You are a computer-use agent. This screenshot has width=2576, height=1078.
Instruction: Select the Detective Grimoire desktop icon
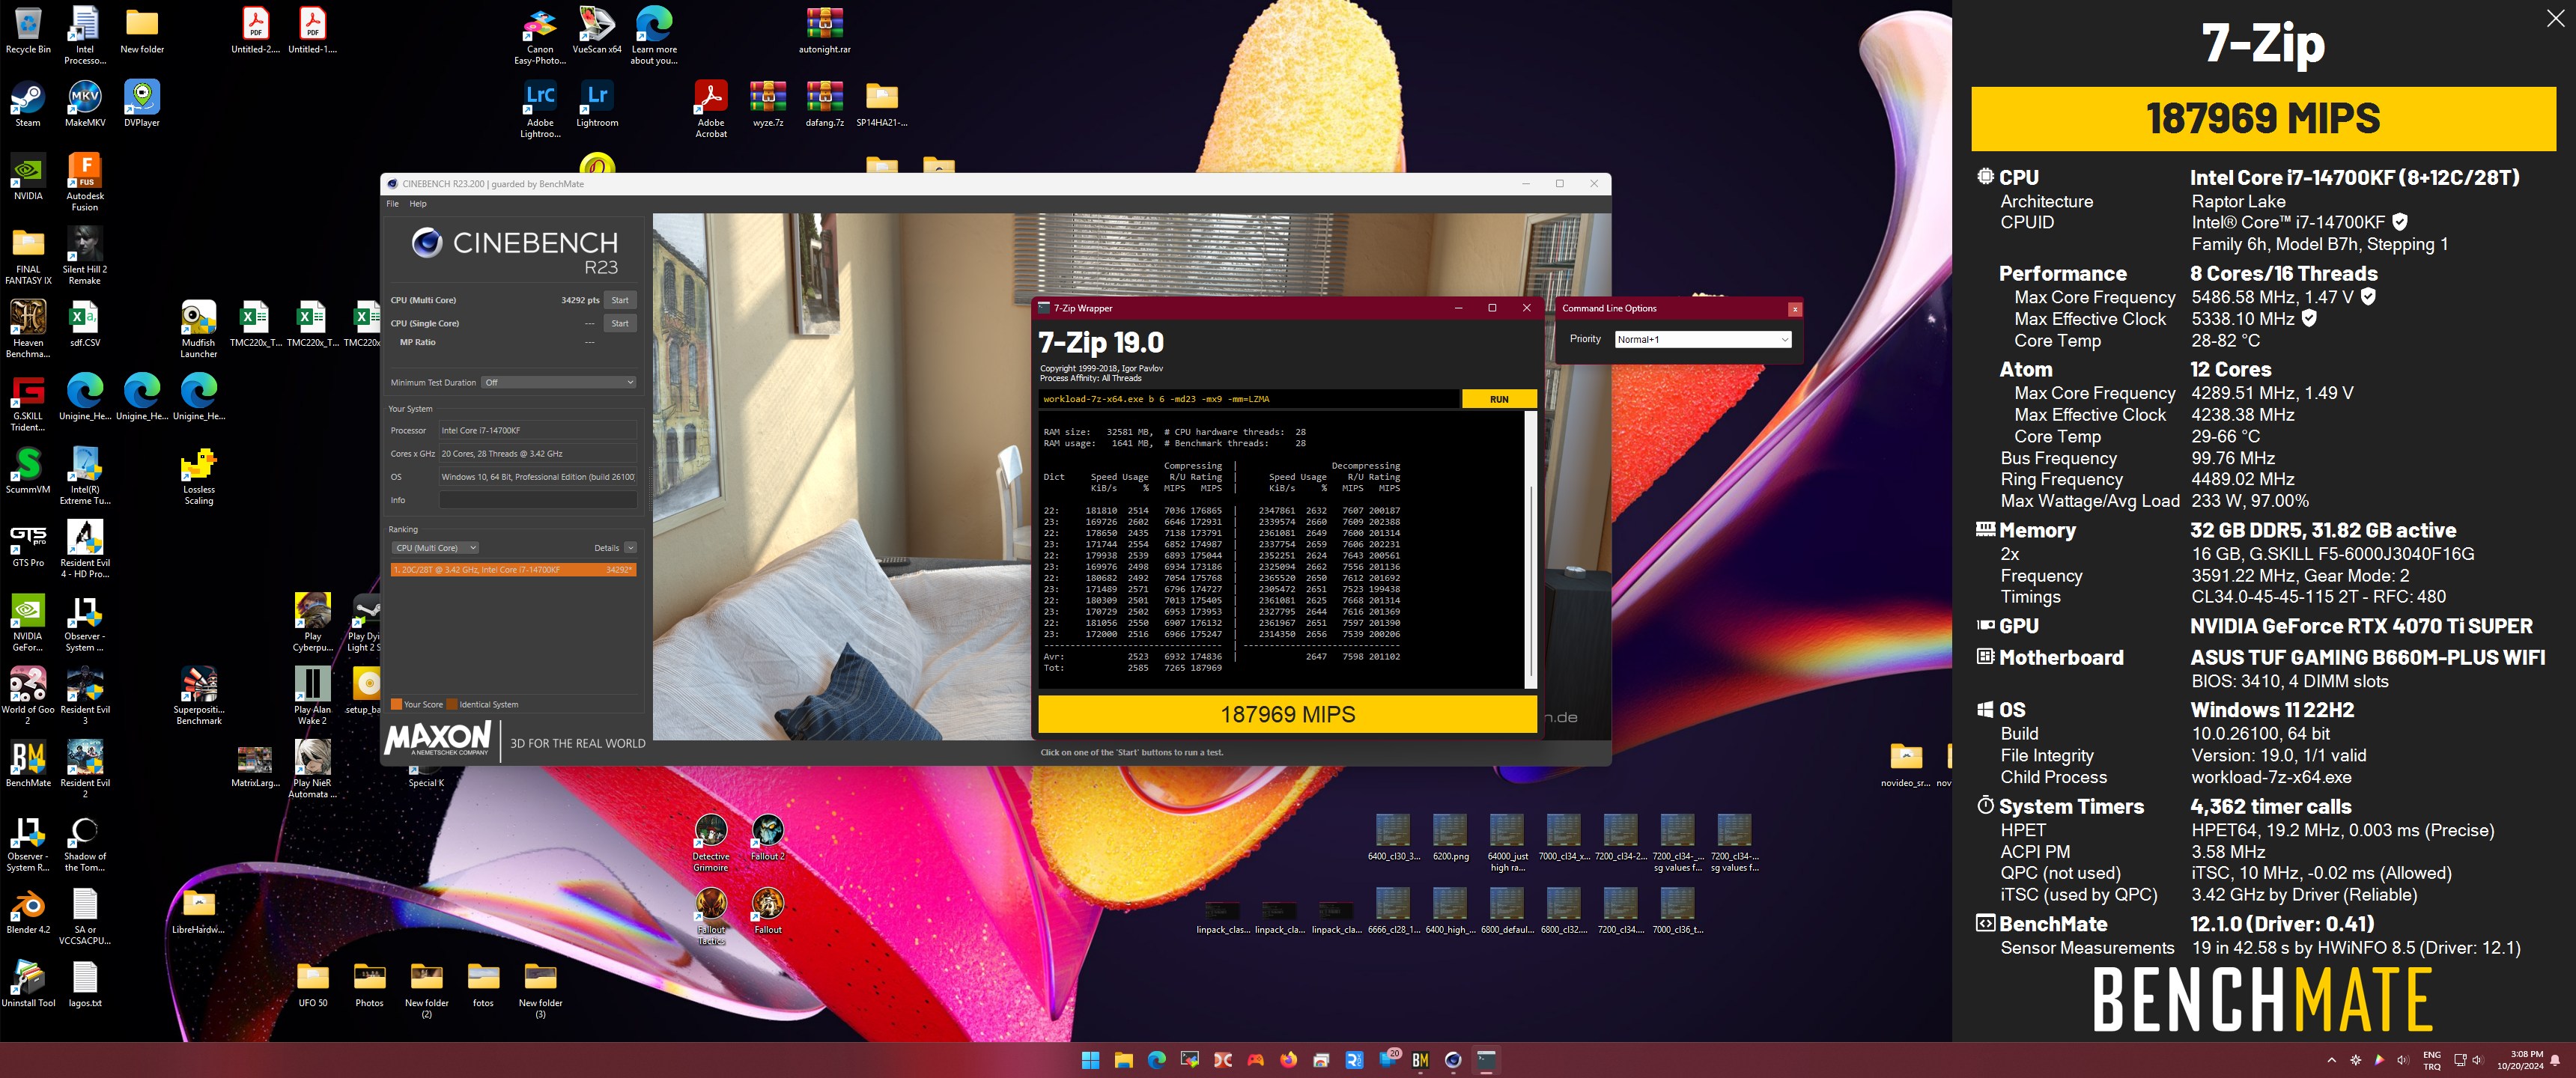pyautogui.click(x=711, y=844)
